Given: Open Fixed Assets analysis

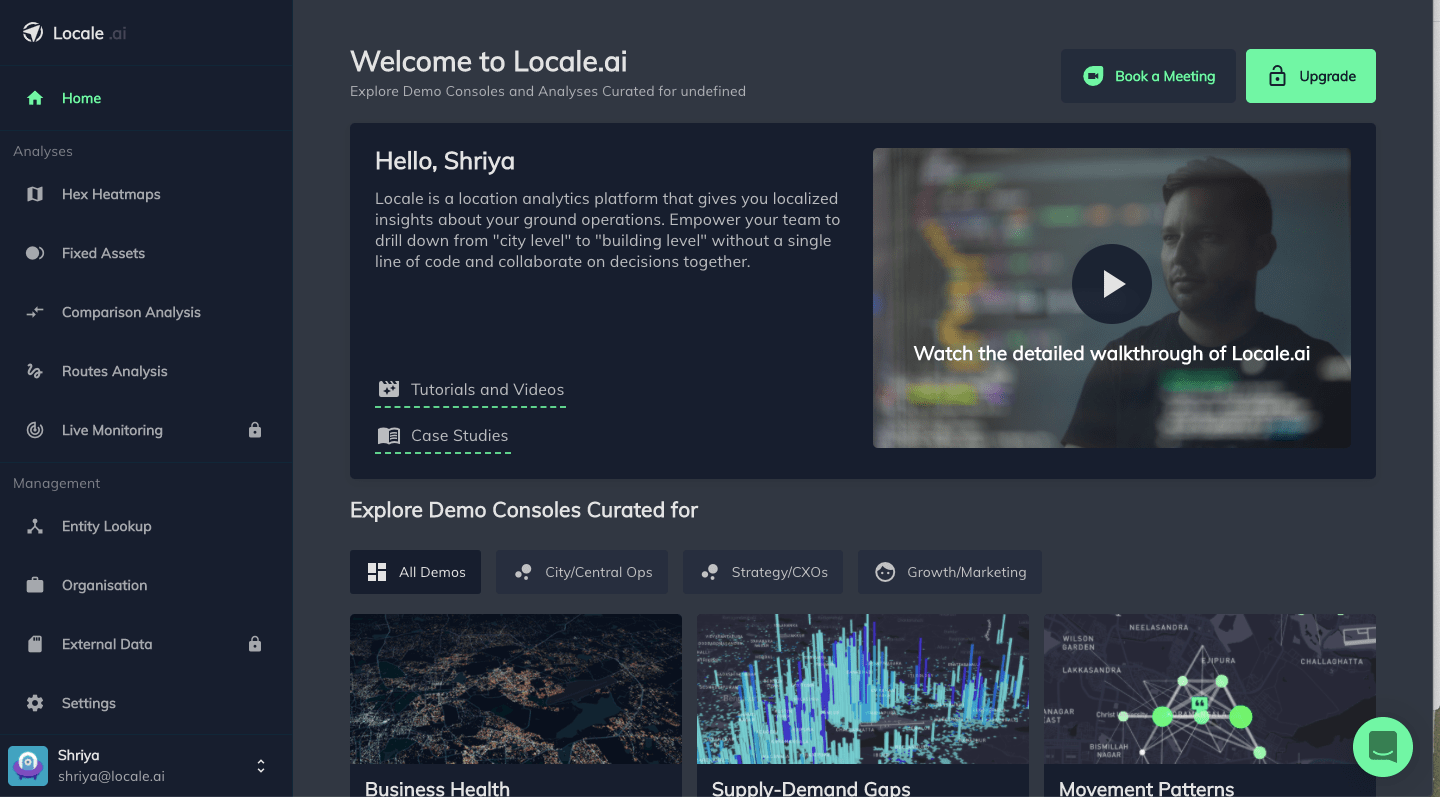Looking at the screenshot, I should coord(146,253).
